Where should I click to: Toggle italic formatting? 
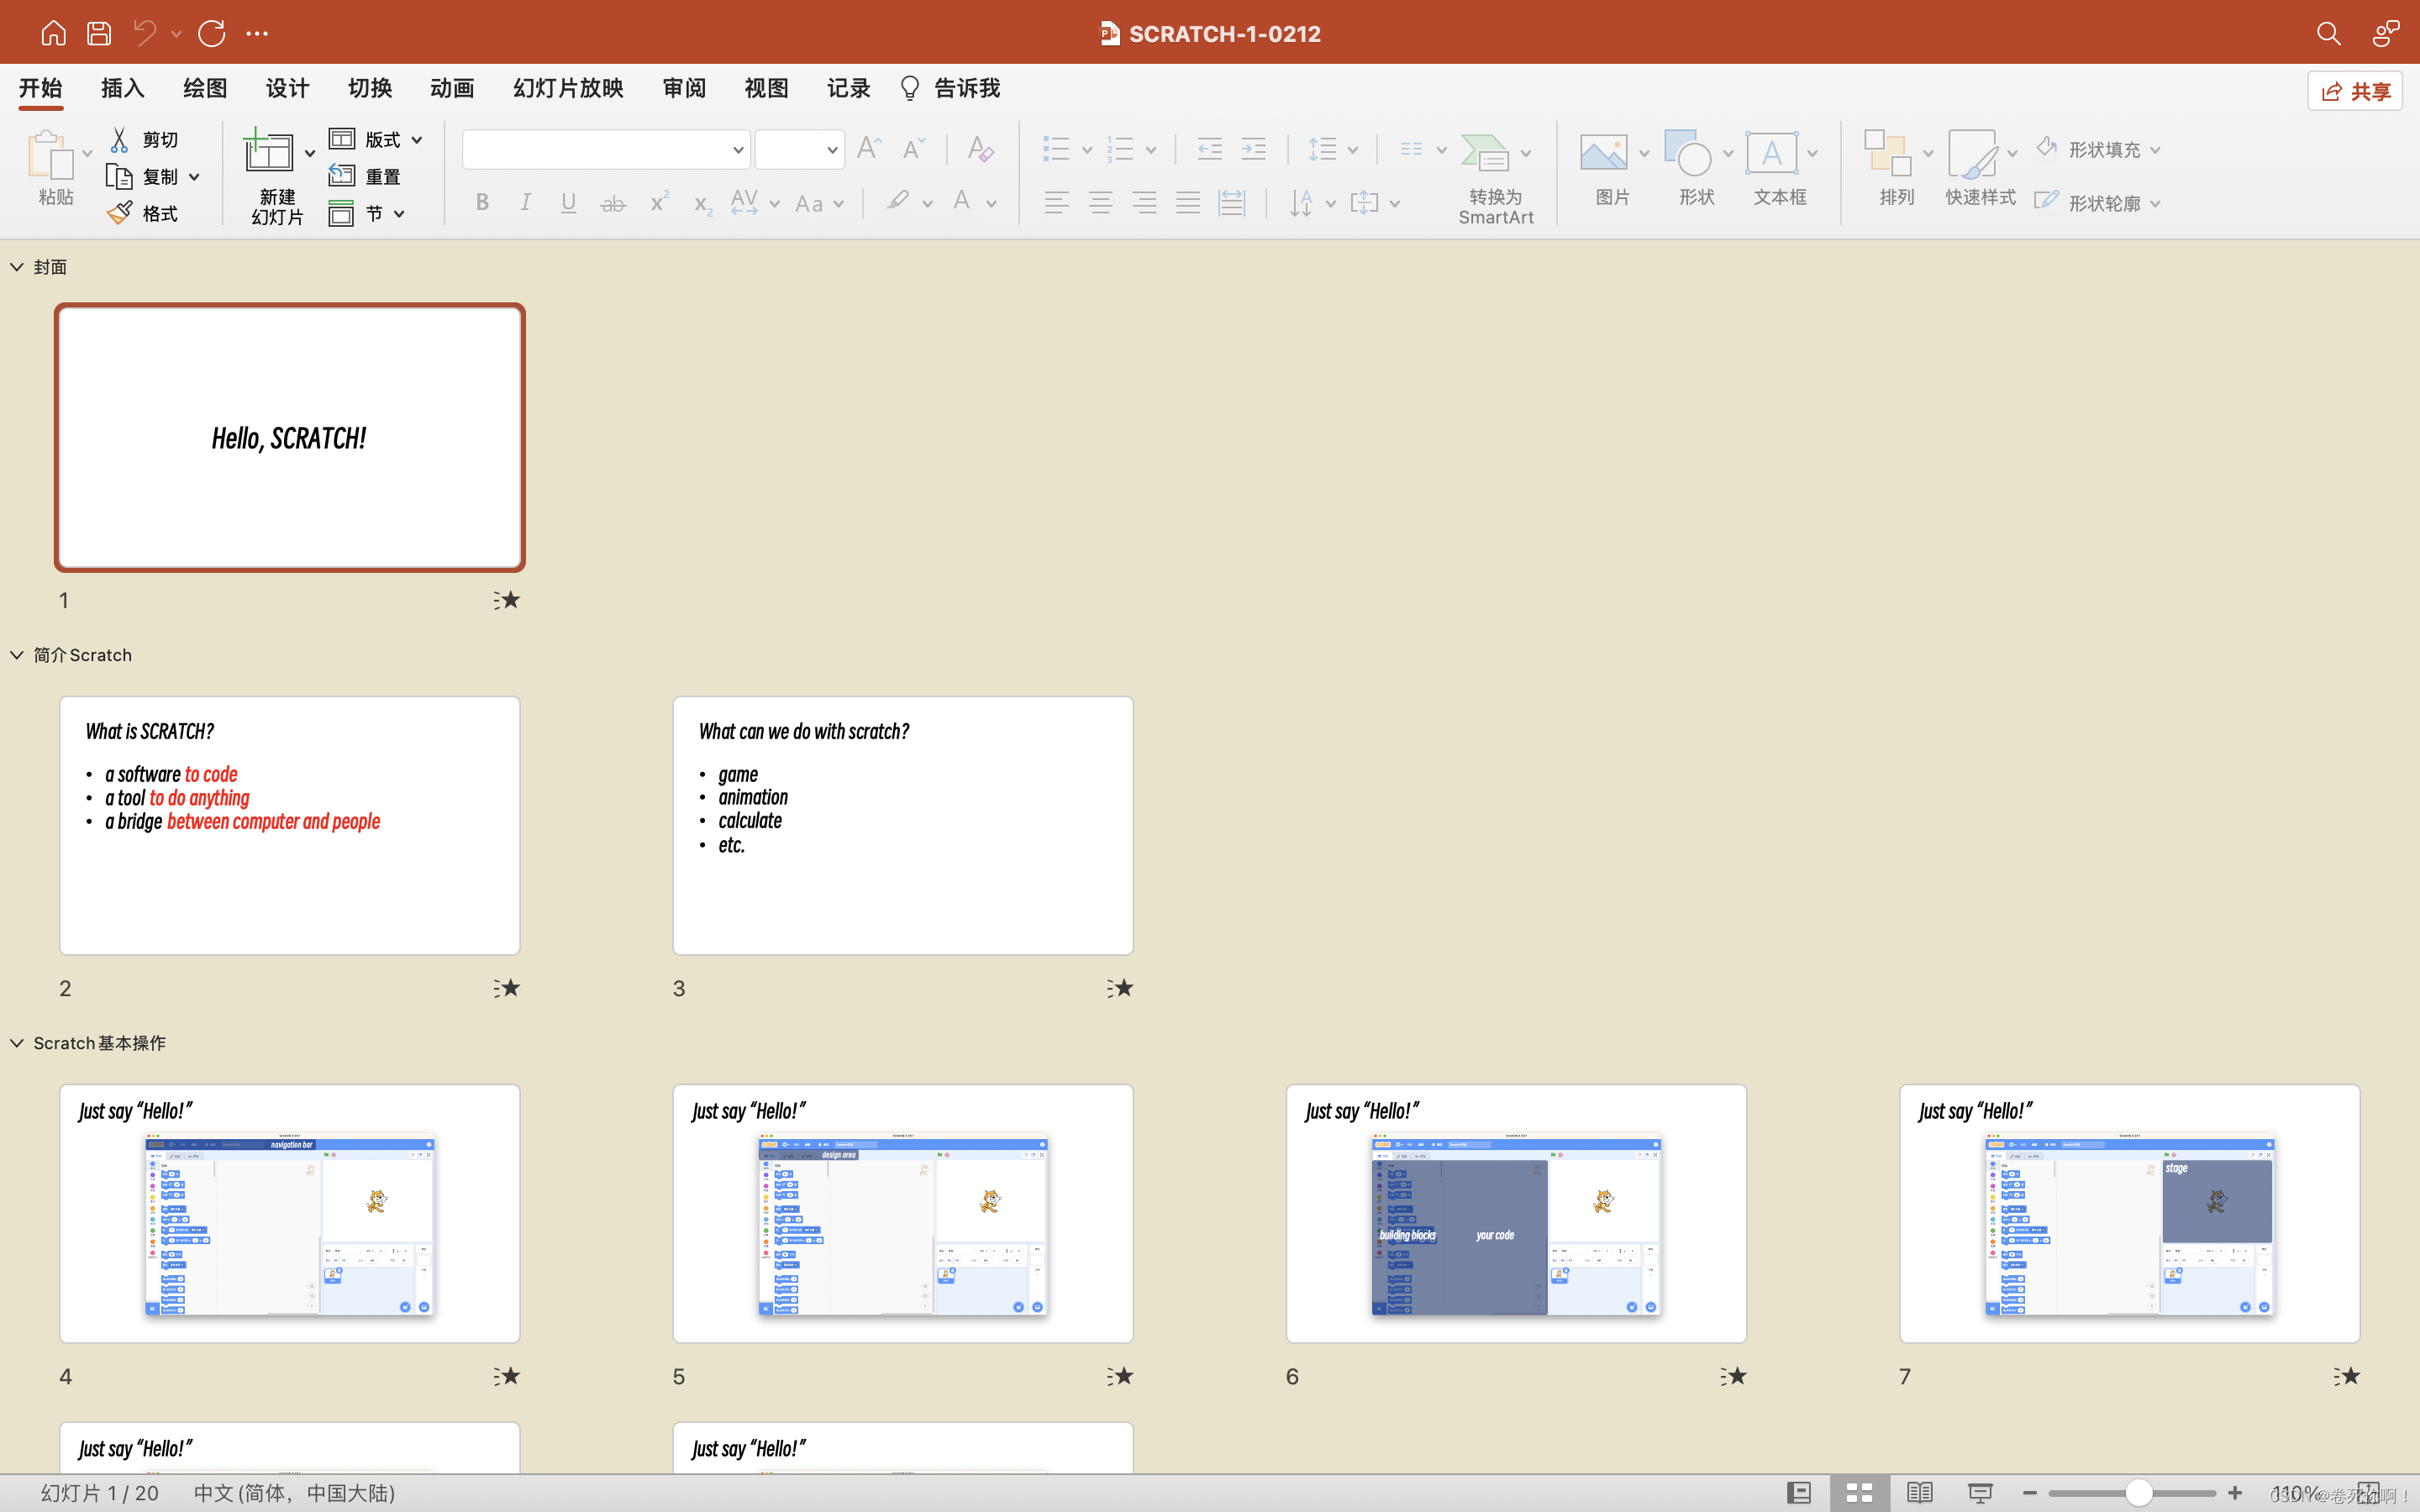point(525,203)
